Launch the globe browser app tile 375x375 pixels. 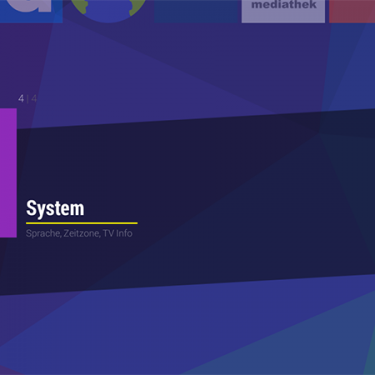coord(108,11)
